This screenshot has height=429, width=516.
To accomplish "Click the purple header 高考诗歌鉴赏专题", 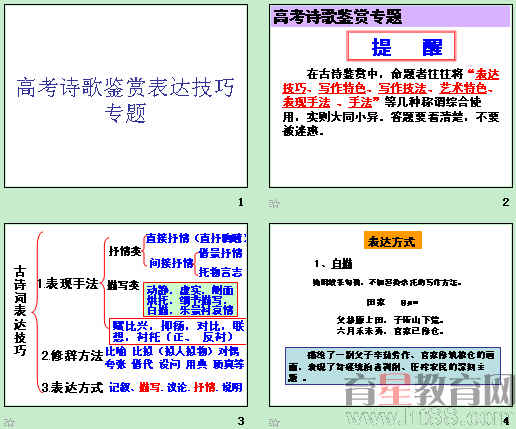I will pyautogui.click(x=390, y=16).
